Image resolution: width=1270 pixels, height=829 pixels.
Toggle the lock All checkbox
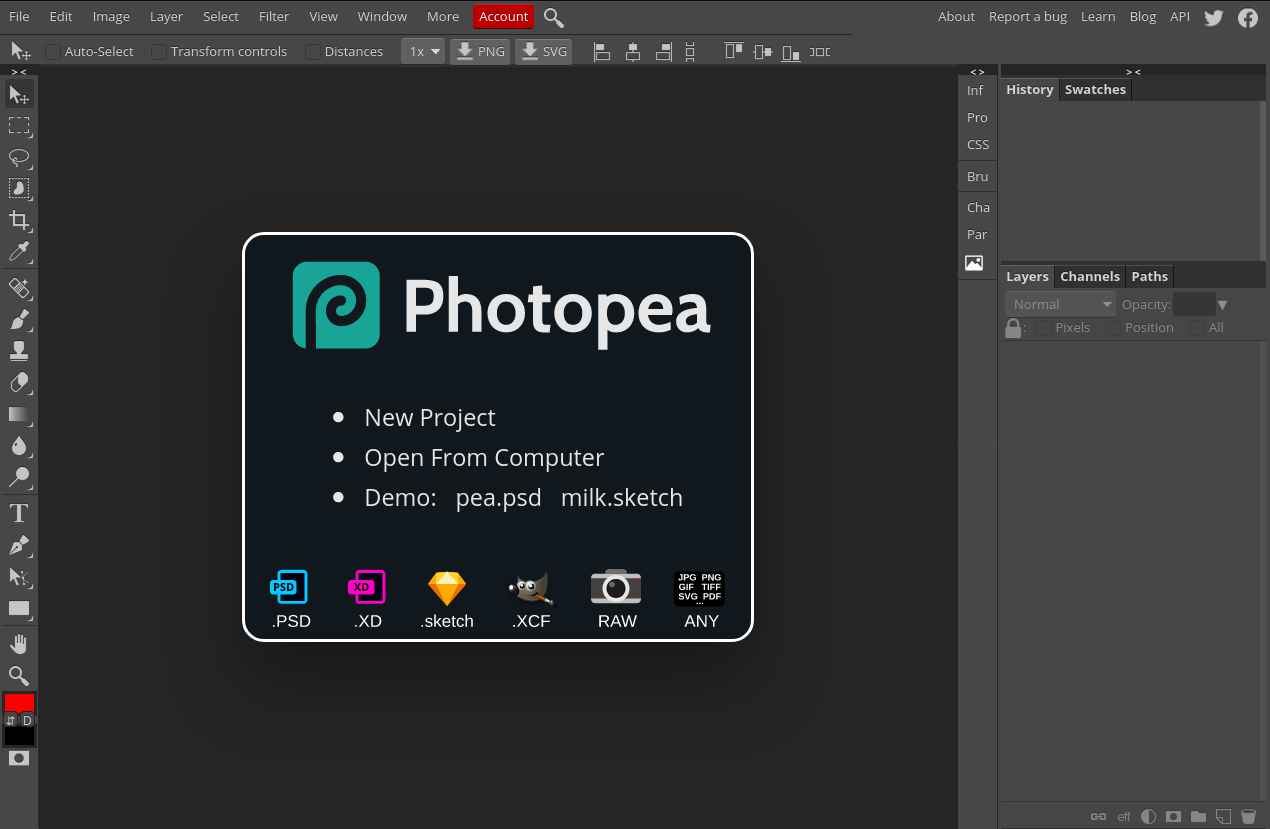[1197, 328]
